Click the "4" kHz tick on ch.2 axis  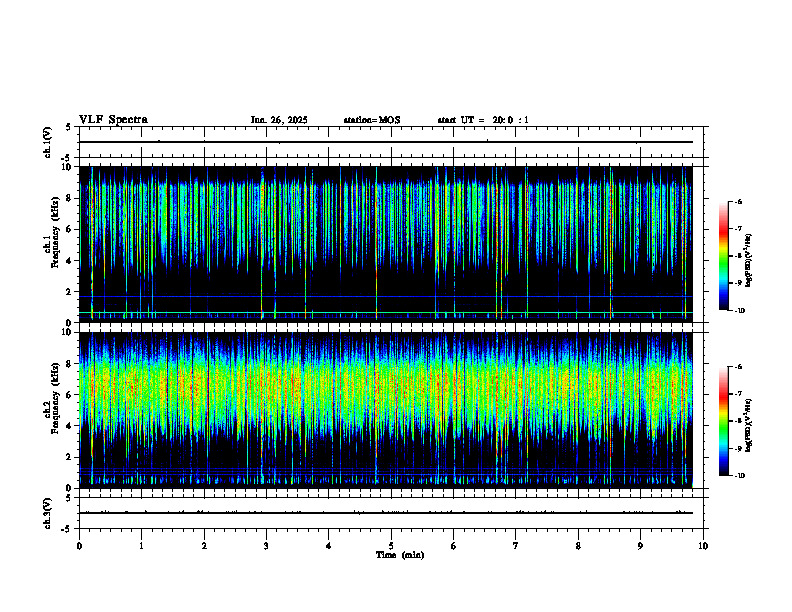pyautogui.click(x=70, y=426)
